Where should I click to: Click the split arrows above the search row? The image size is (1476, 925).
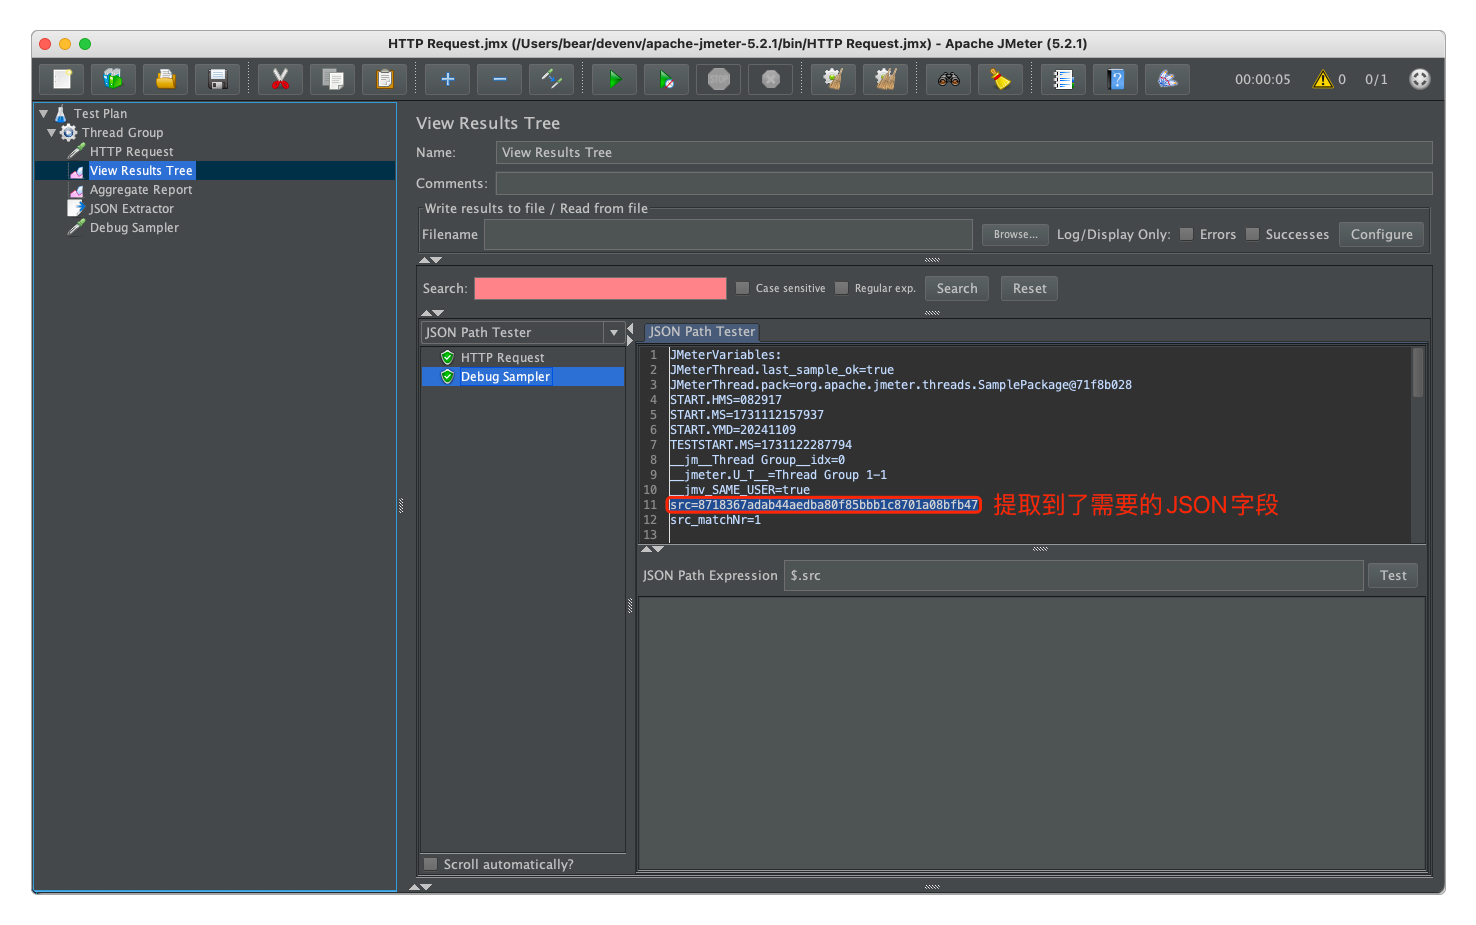tap(431, 260)
